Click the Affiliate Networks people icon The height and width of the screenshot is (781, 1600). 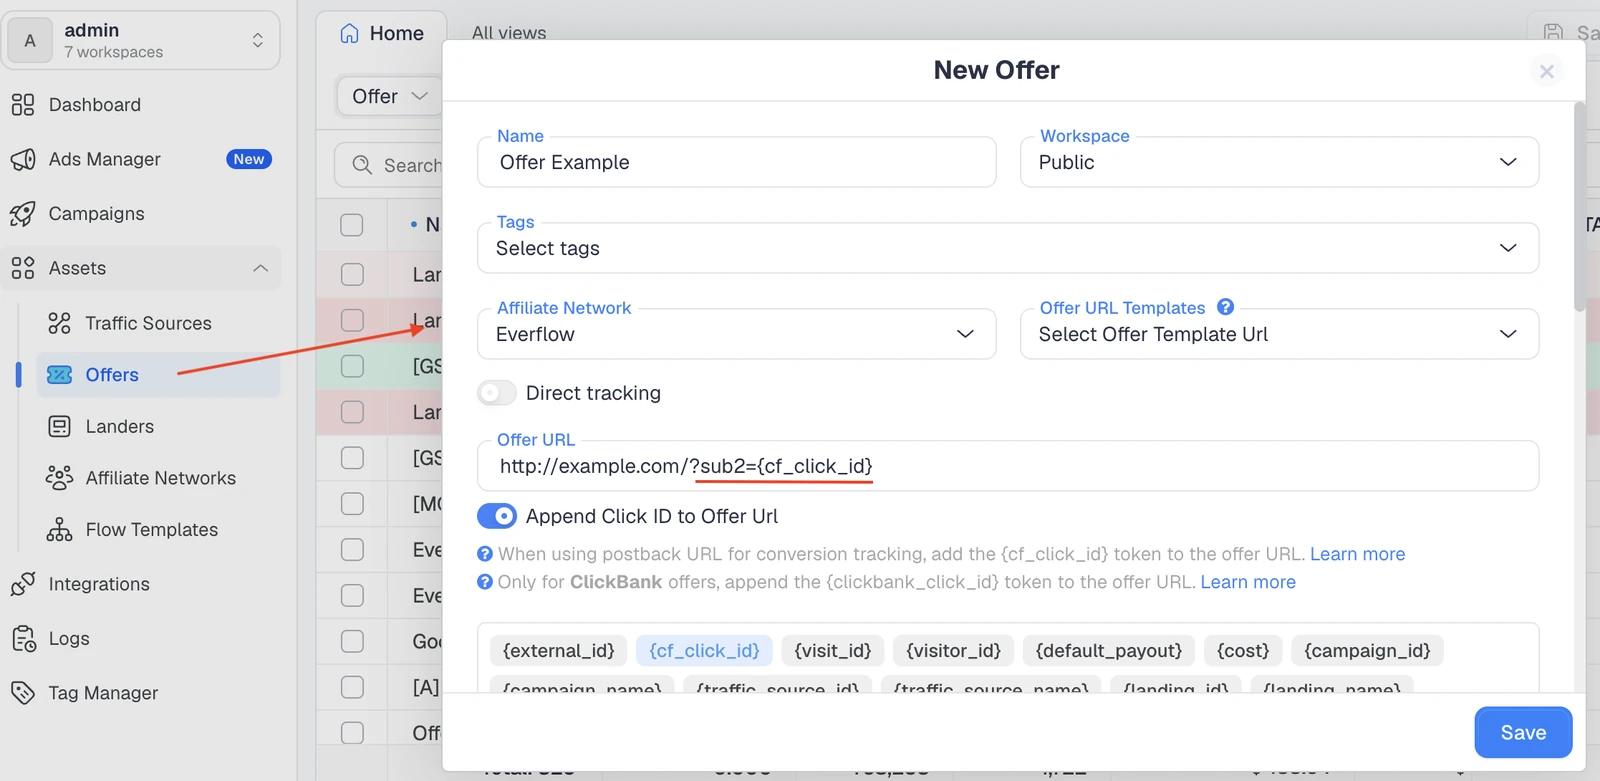point(59,478)
